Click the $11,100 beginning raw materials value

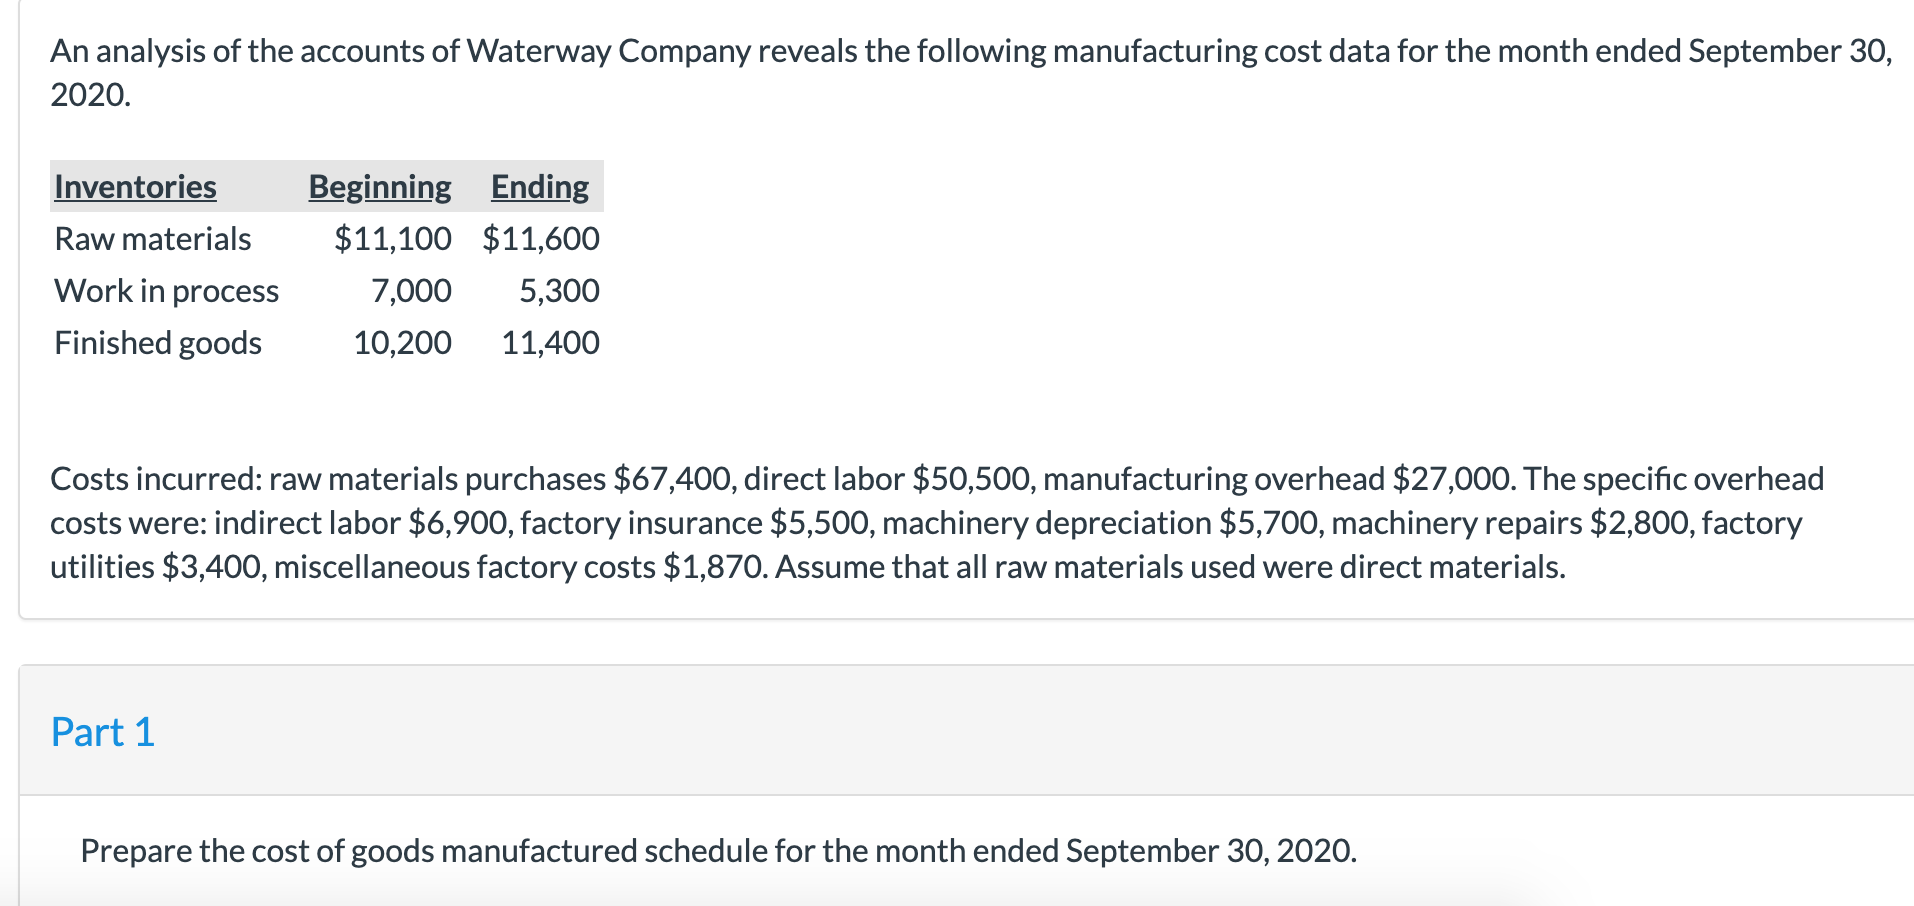tap(393, 239)
